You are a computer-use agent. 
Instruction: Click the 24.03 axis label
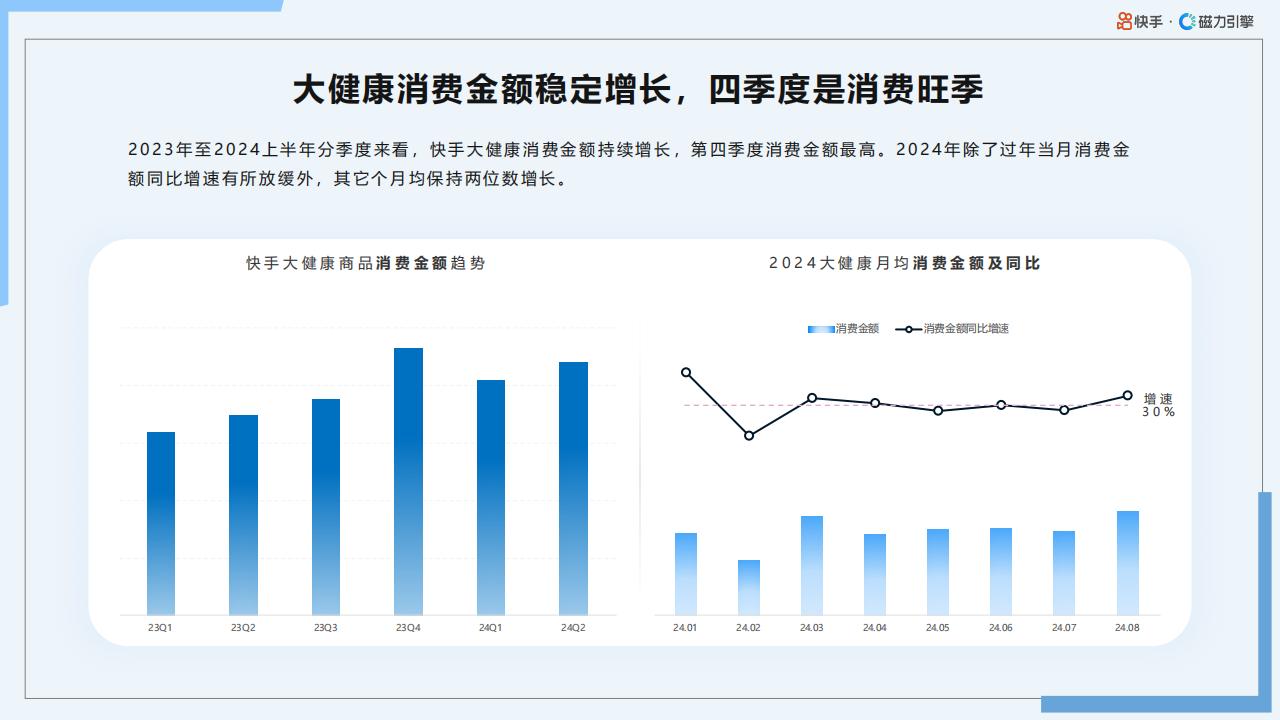pyautogui.click(x=812, y=628)
